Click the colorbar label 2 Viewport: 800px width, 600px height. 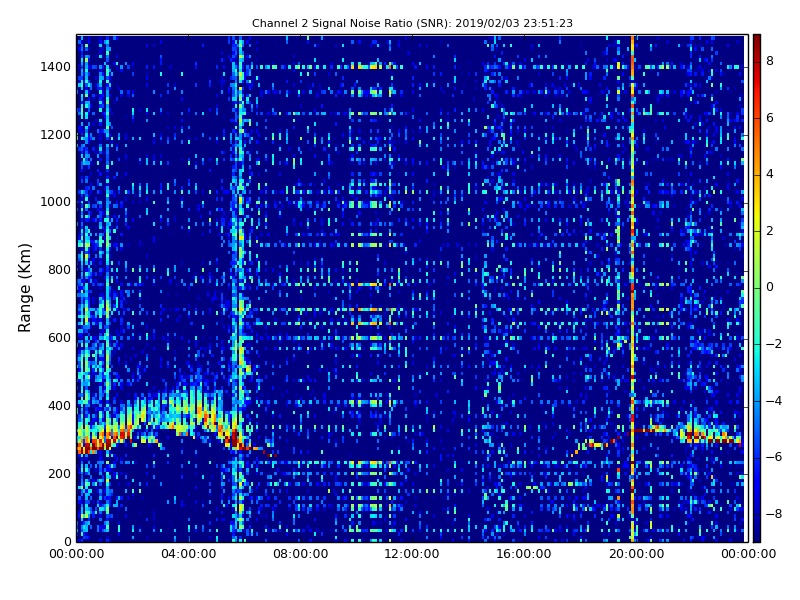(770, 231)
